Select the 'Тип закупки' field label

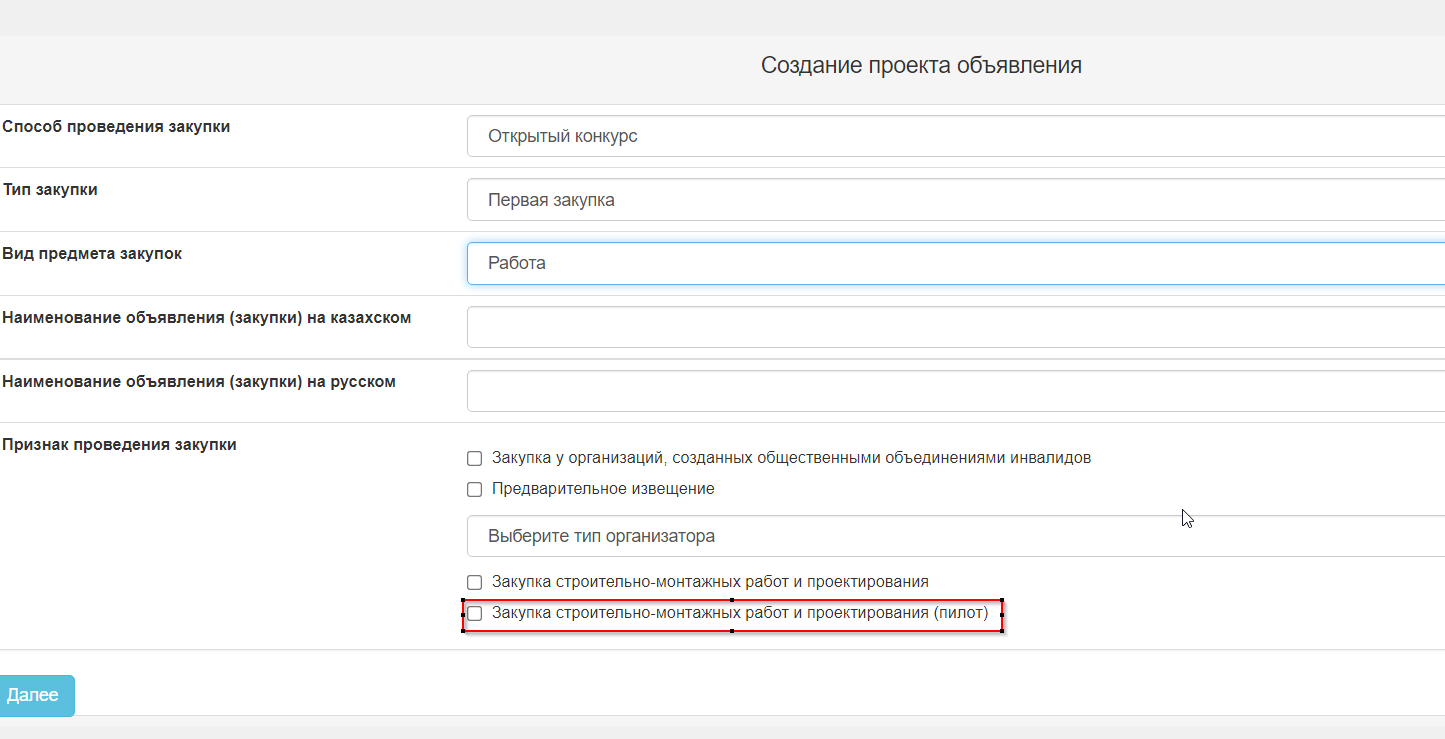[50, 189]
